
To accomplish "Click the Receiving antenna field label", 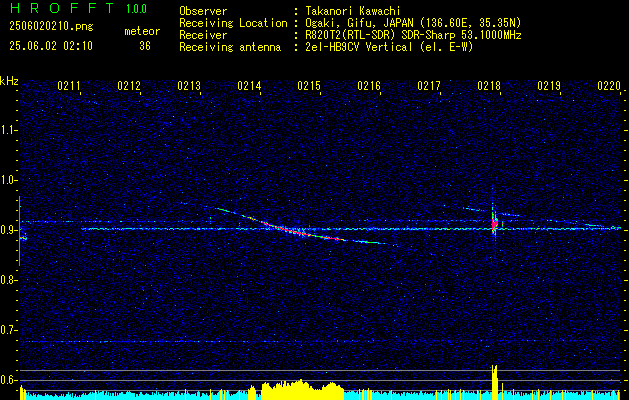I will 230,47.
